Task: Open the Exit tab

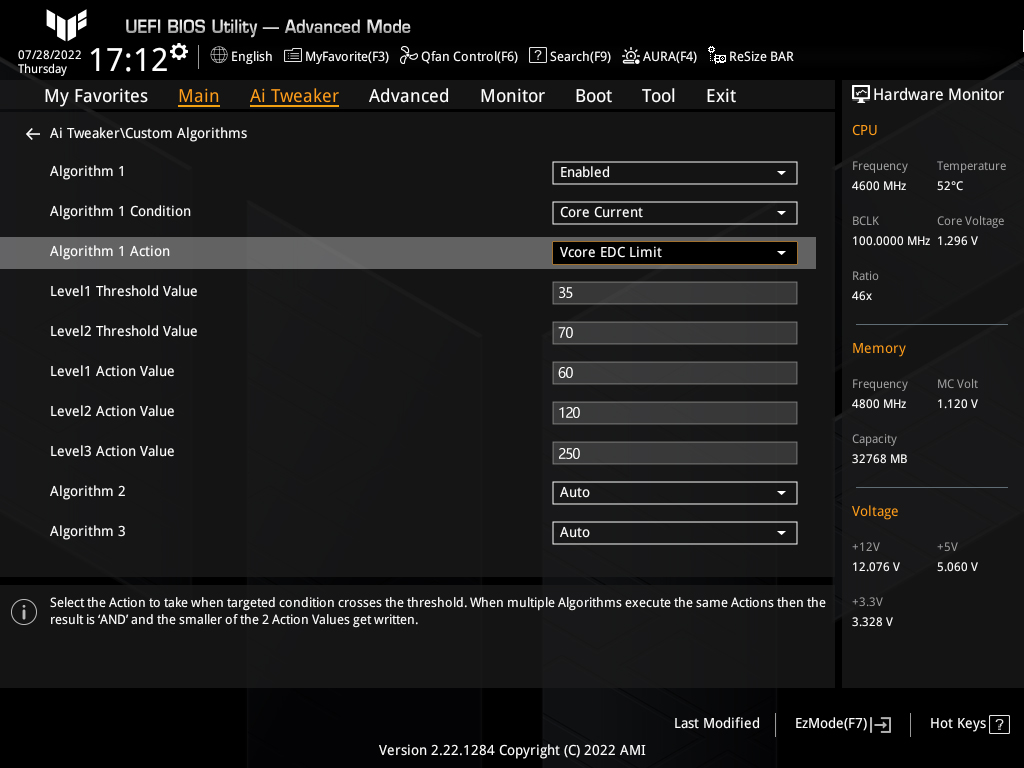Action: [721, 96]
